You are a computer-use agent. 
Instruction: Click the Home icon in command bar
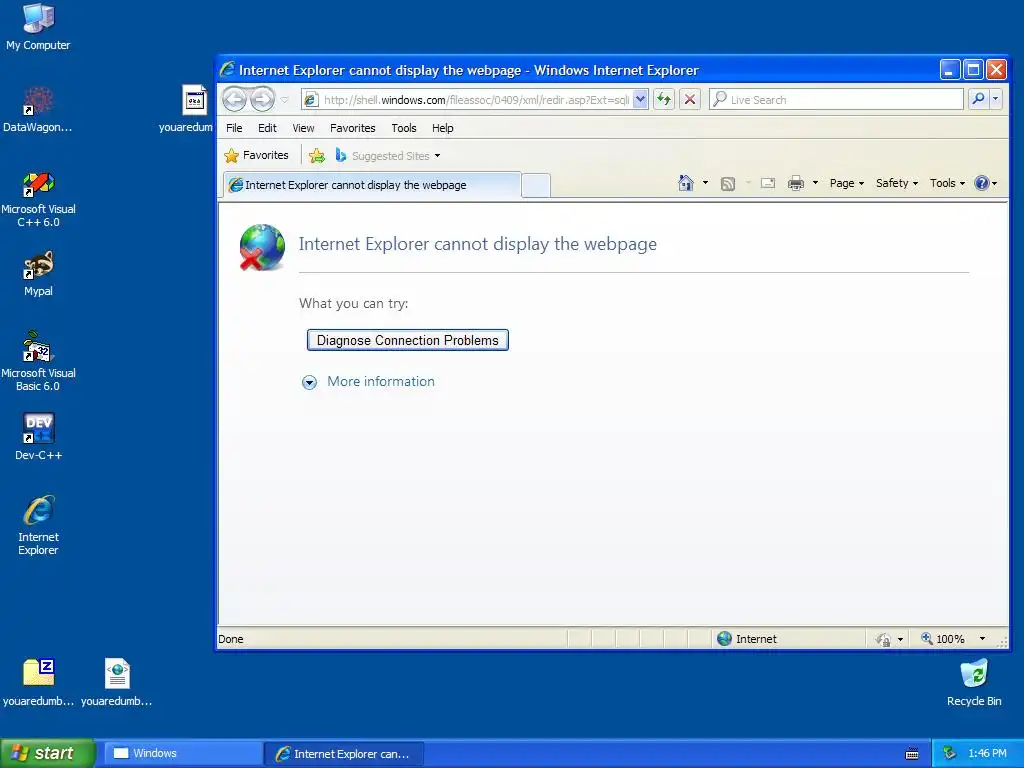[x=686, y=183]
